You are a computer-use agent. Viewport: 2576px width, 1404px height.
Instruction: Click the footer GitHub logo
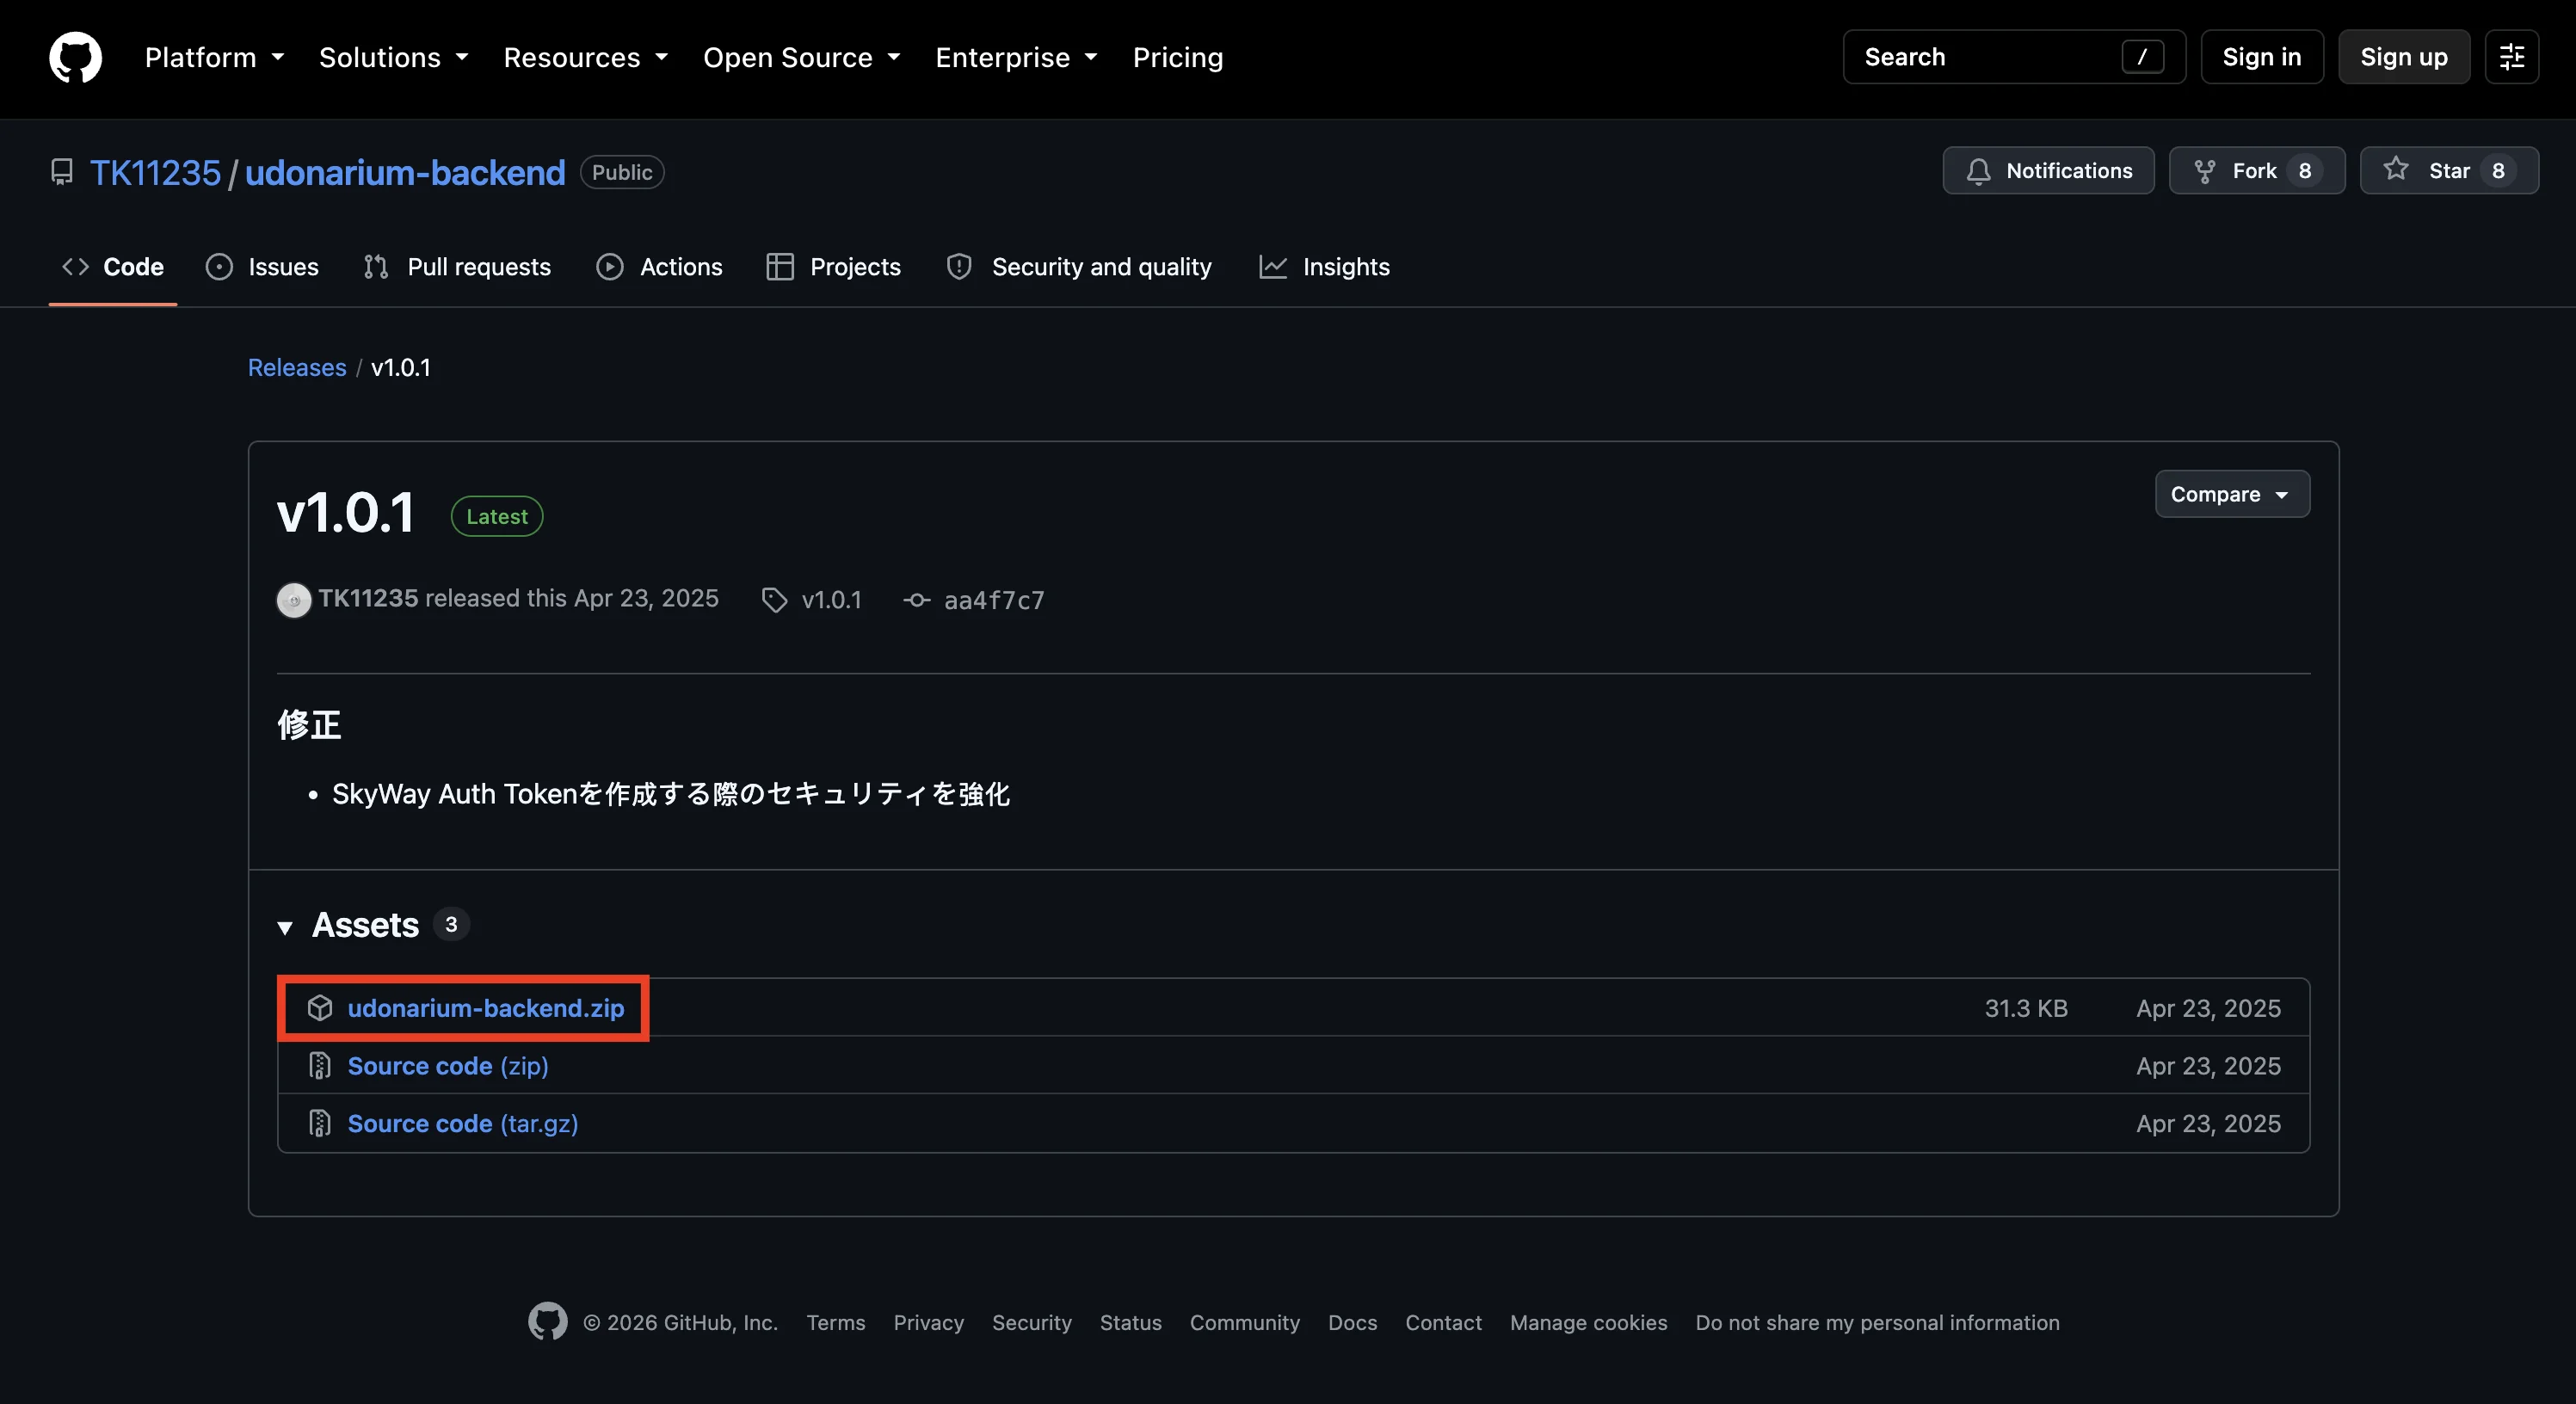(548, 1322)
